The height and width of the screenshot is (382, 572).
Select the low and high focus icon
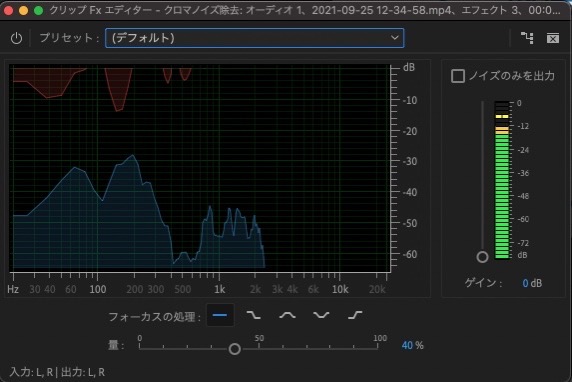pyautogui.click(x=321, y=315)
